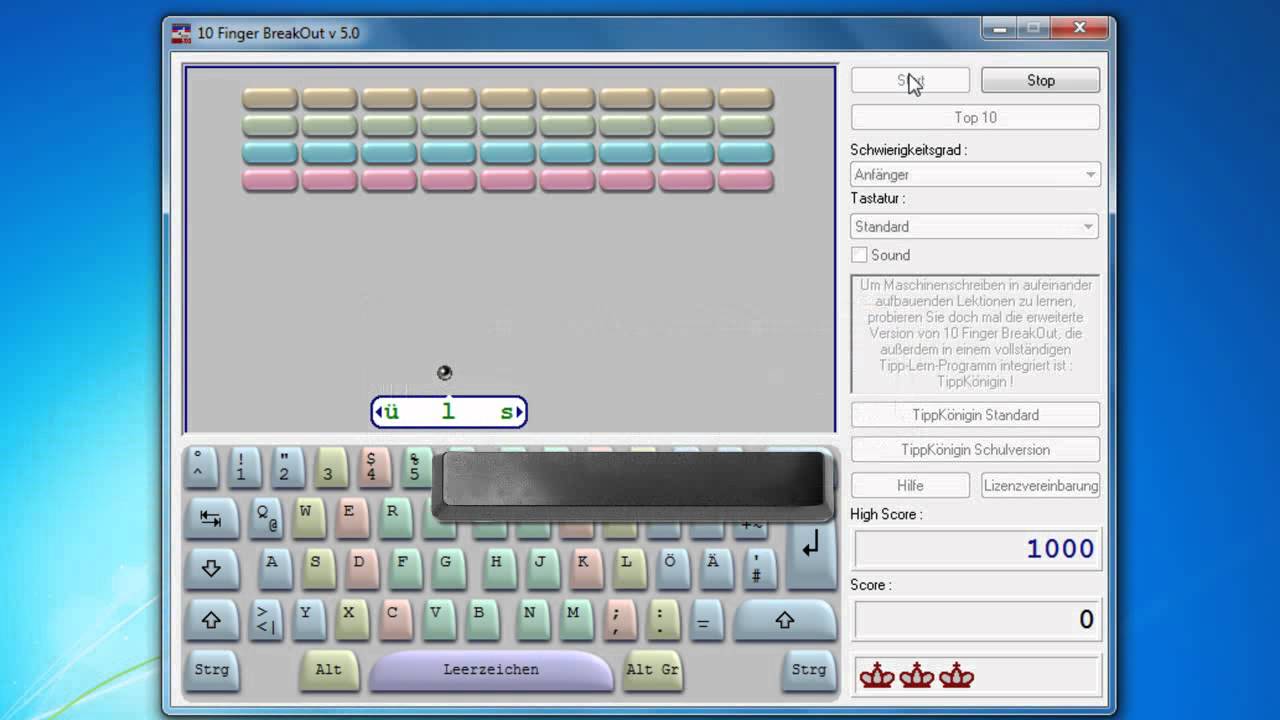Image resolution: width=1280 pixels, height=720 pixels.
Task: Open the Top 10 list
Action: point(975,117)
